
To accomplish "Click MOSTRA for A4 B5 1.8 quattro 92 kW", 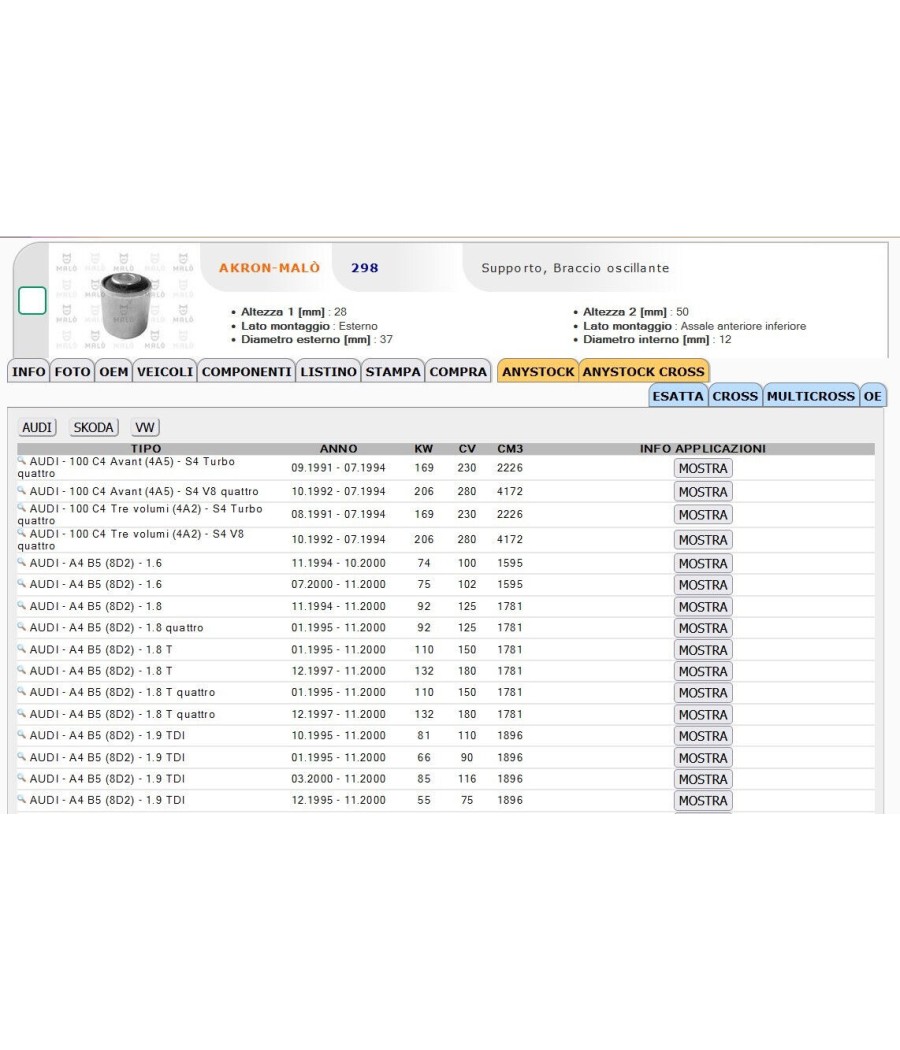I will 703,628.
